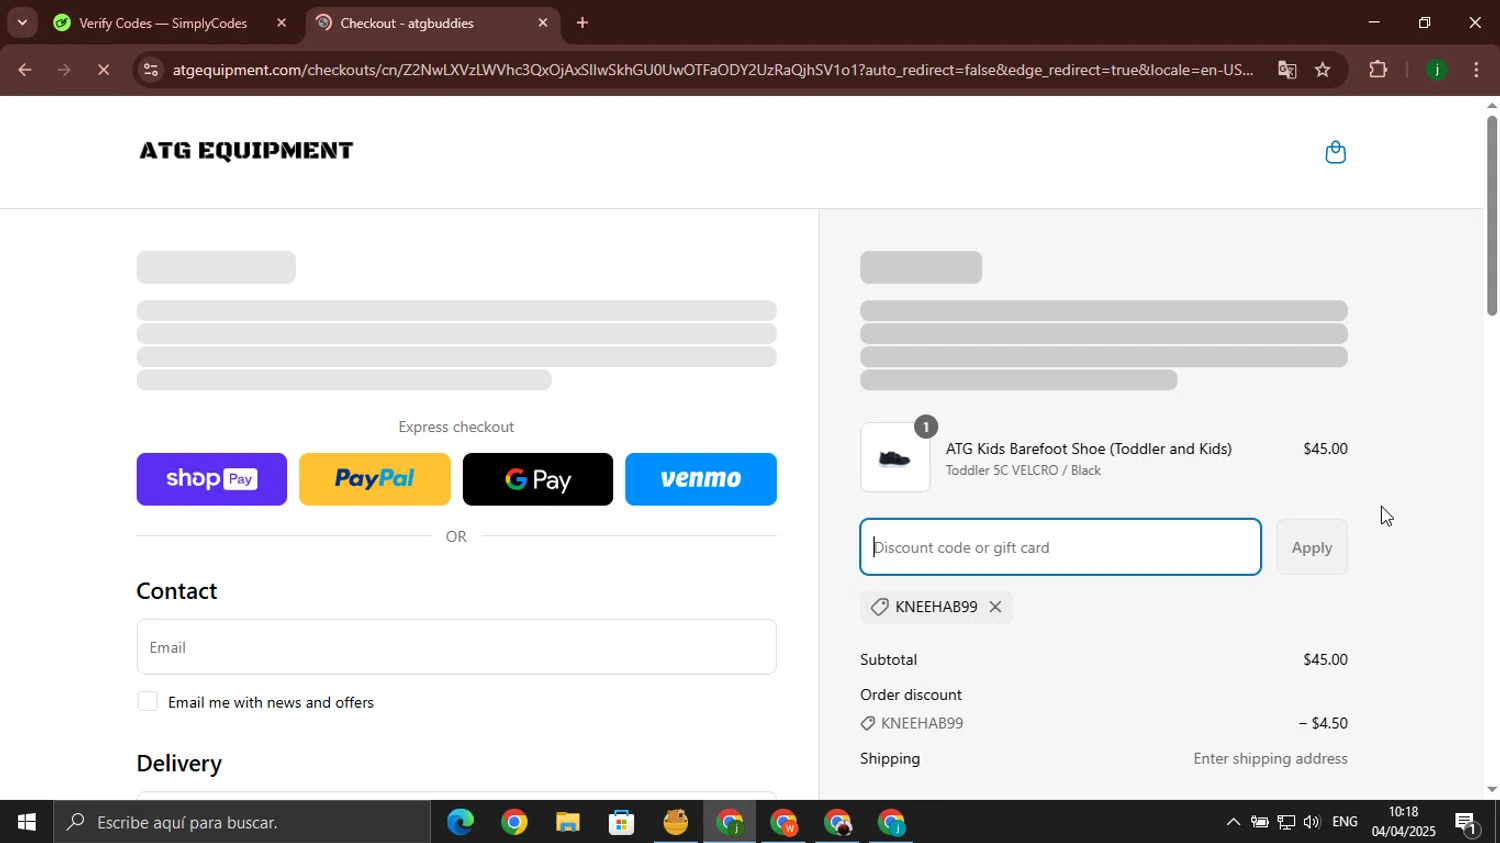
Task: Switch to the Verify Codes SimplyCodes tab
Action: coord(162,23)
